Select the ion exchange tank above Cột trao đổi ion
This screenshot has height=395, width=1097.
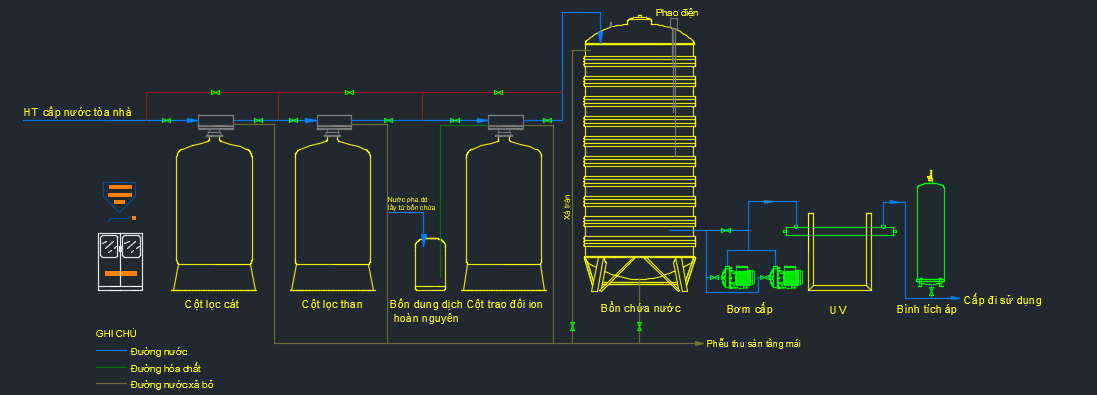tap(504, 213)
